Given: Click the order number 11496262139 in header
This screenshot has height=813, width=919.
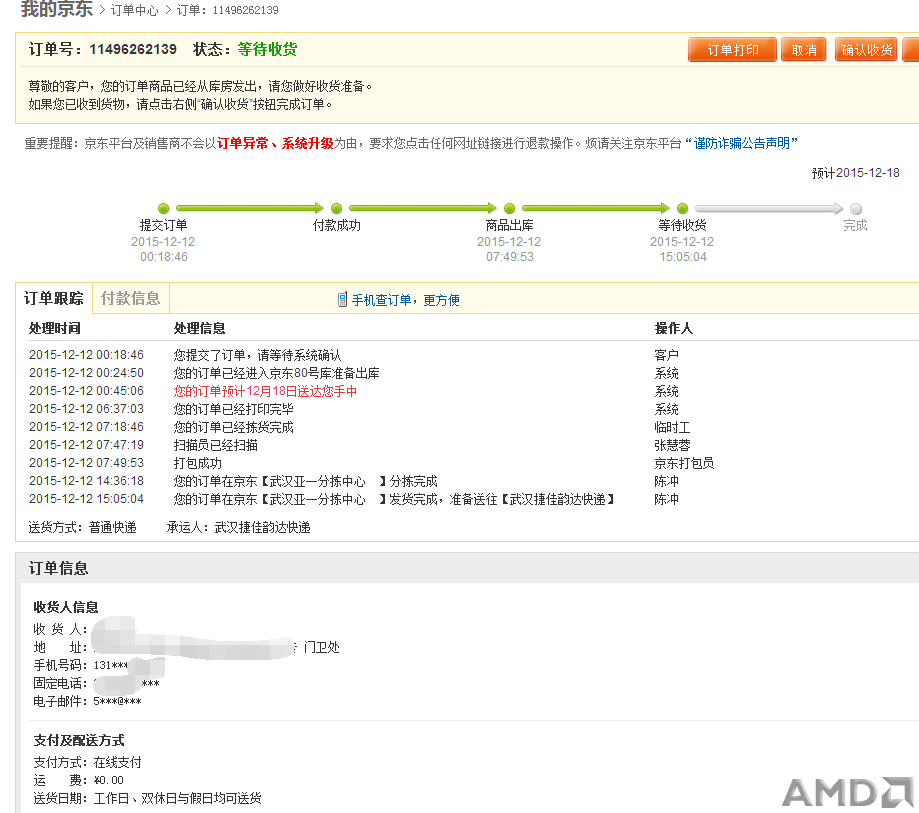Looking at the screenshot, I should pos(133,49).
